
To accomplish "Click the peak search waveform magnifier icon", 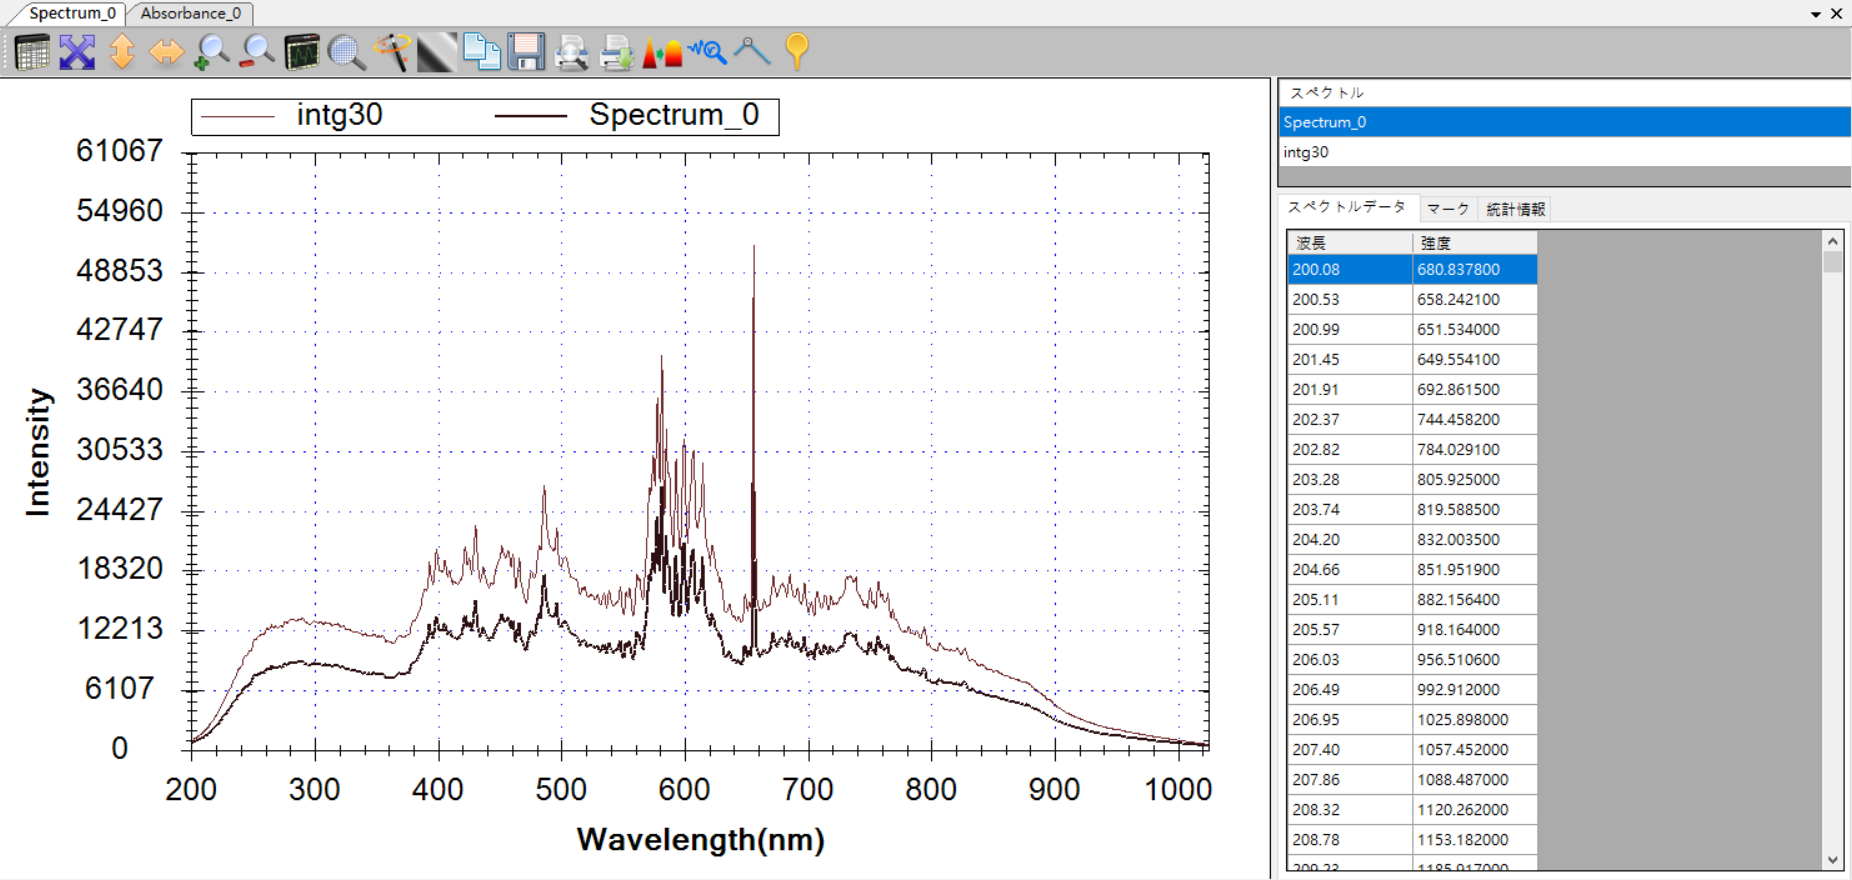I will tap(707, 52).
